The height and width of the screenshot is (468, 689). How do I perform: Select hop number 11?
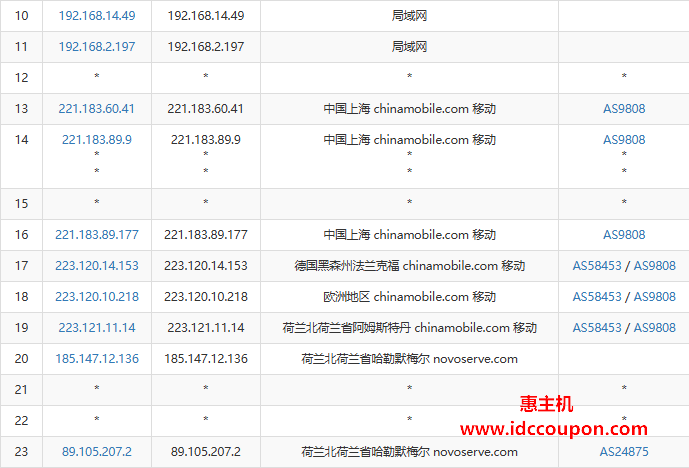(x=22, y=47)
